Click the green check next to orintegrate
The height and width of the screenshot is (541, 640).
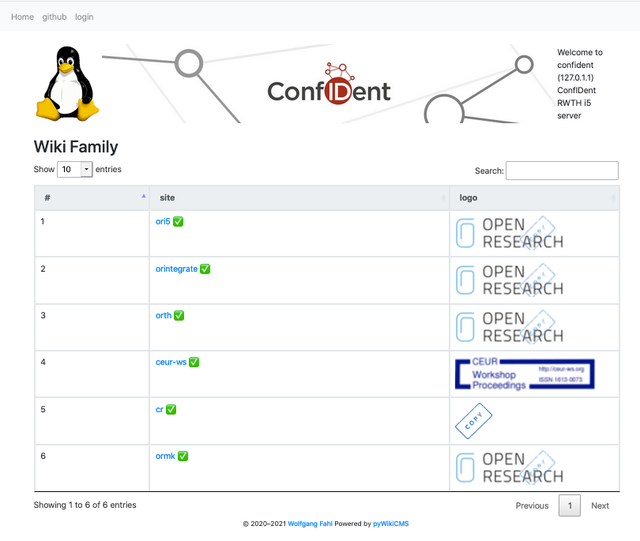[205, 269]
